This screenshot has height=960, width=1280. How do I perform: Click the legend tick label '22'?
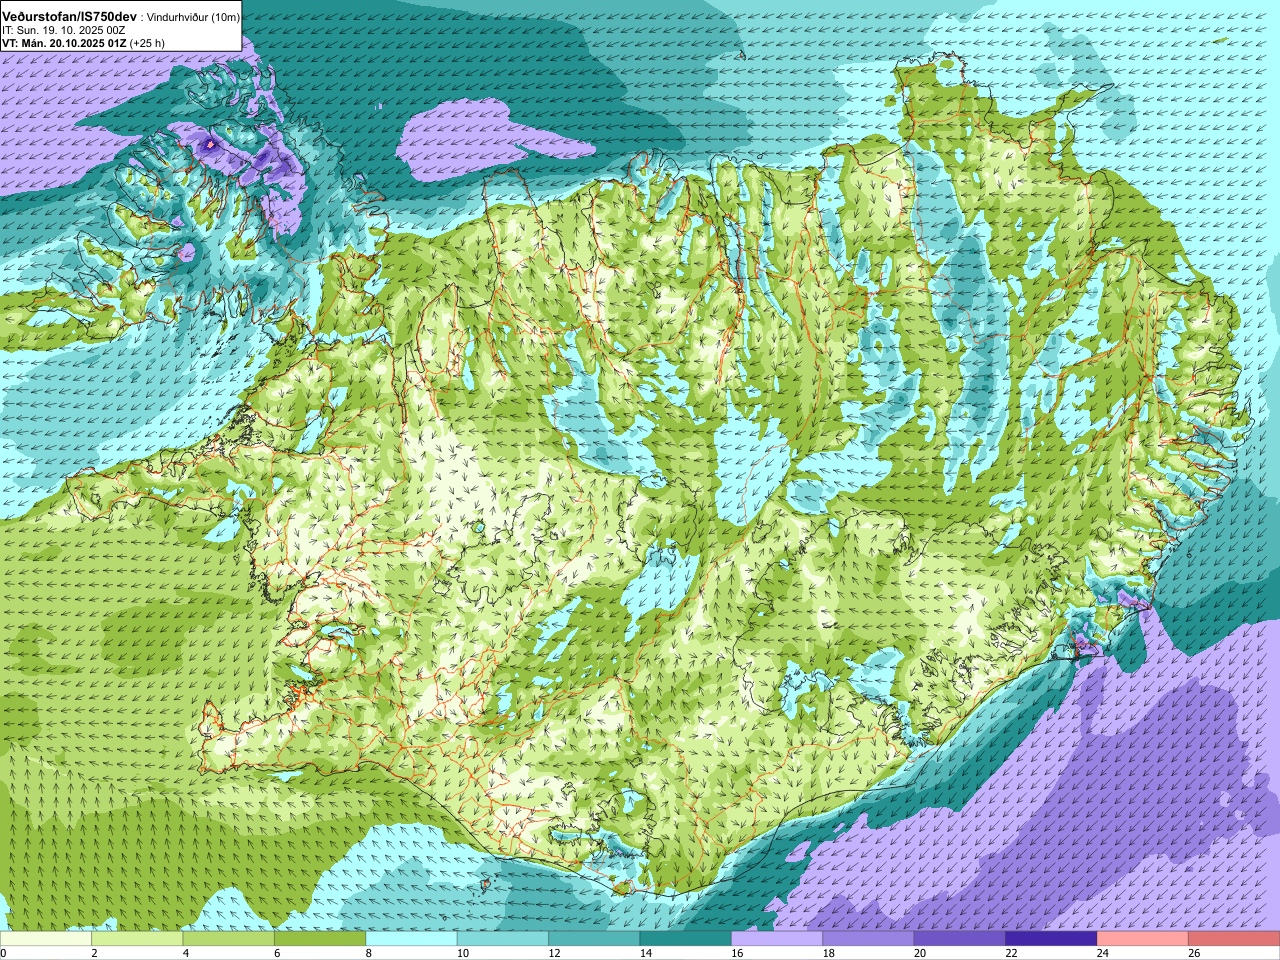[1011, 953]
